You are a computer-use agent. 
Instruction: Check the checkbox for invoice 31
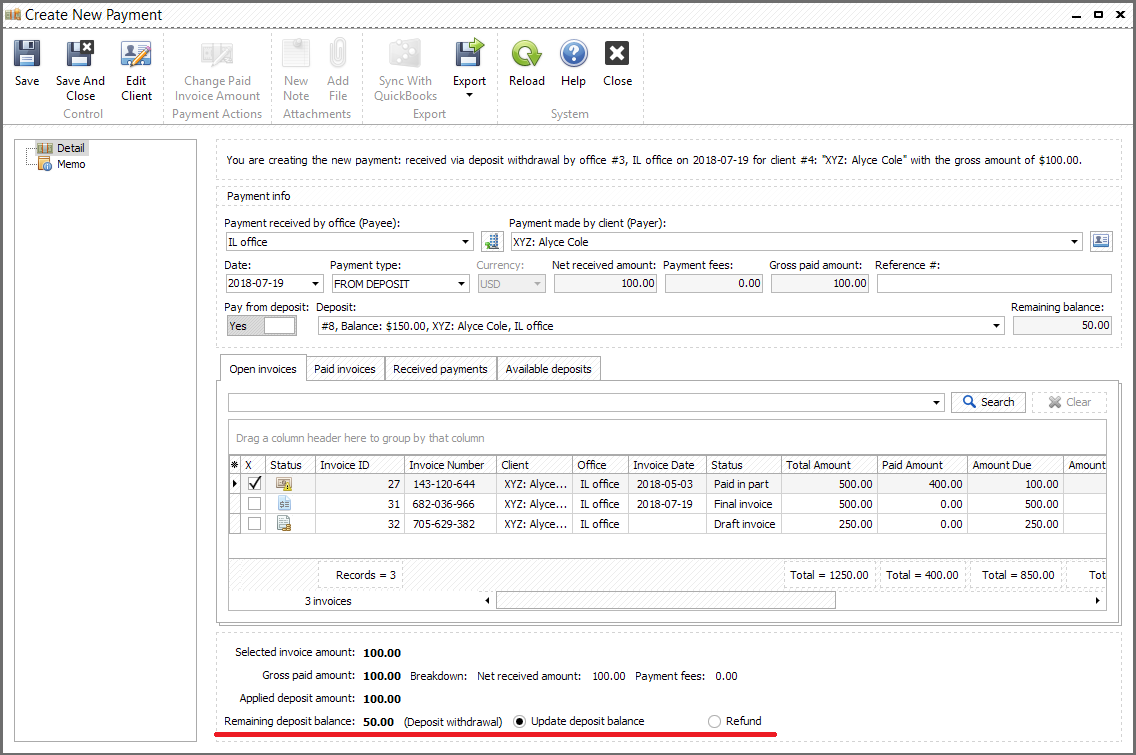254,504
